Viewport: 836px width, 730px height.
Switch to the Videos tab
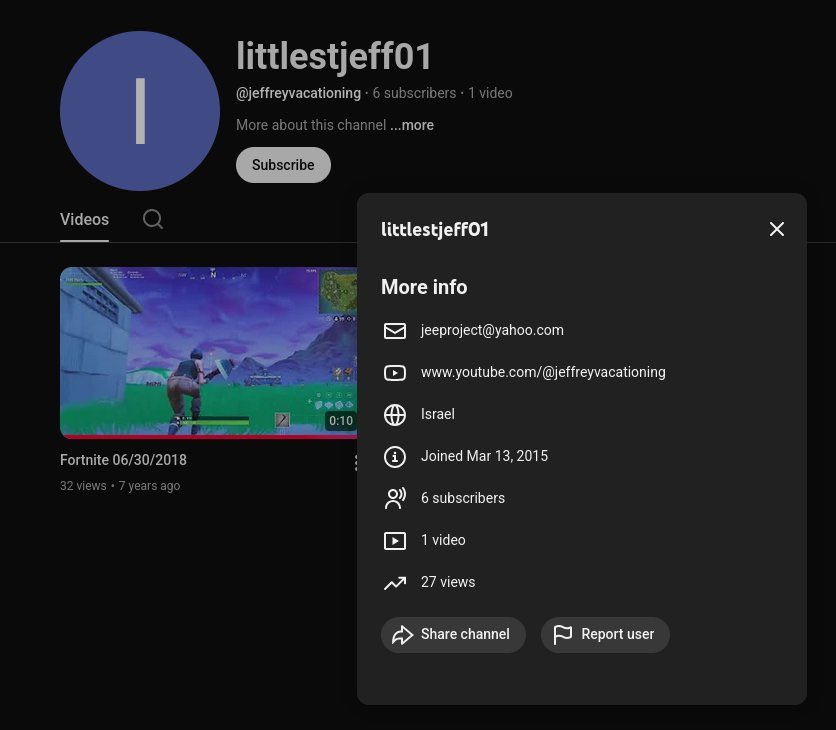84,220
